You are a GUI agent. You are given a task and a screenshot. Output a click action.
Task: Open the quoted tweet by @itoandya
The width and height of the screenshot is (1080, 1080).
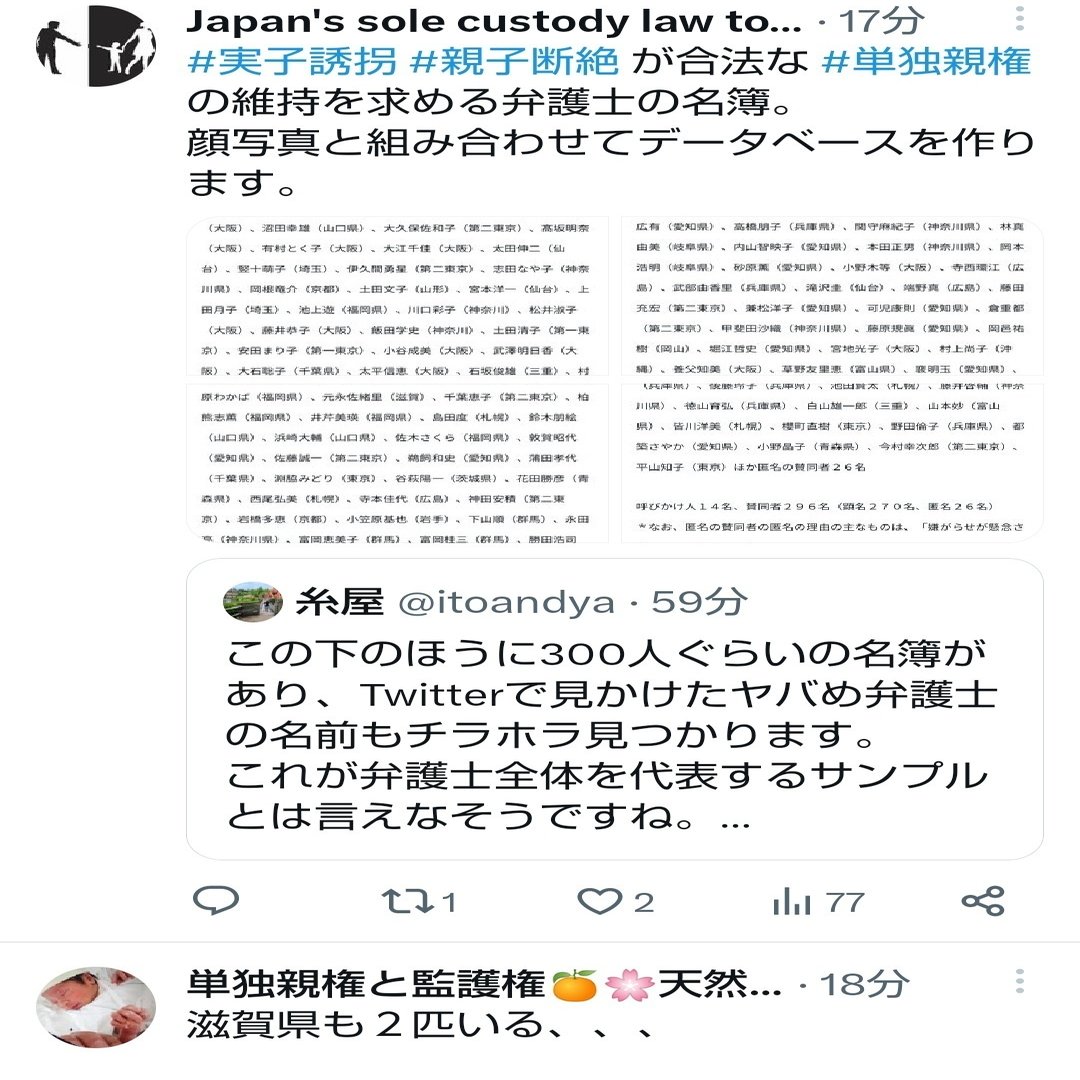[614, 709]
